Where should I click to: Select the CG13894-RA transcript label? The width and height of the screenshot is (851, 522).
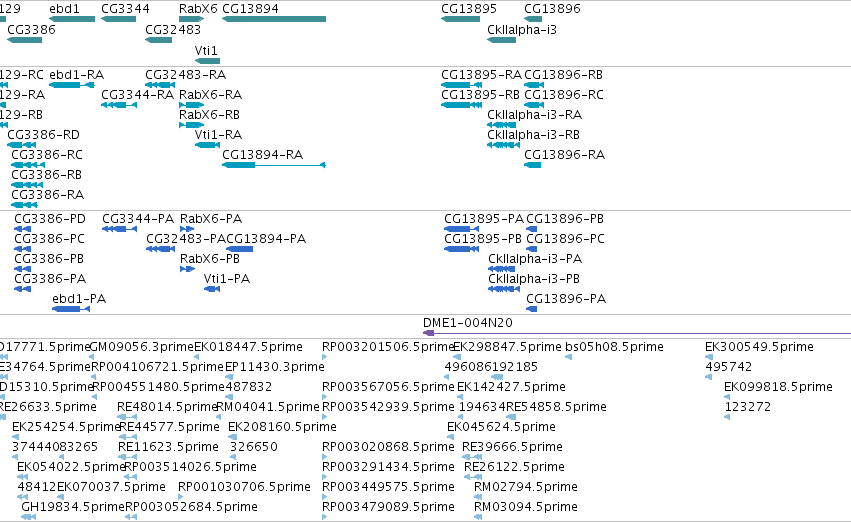pyautogui.click(x=263, y=155)
